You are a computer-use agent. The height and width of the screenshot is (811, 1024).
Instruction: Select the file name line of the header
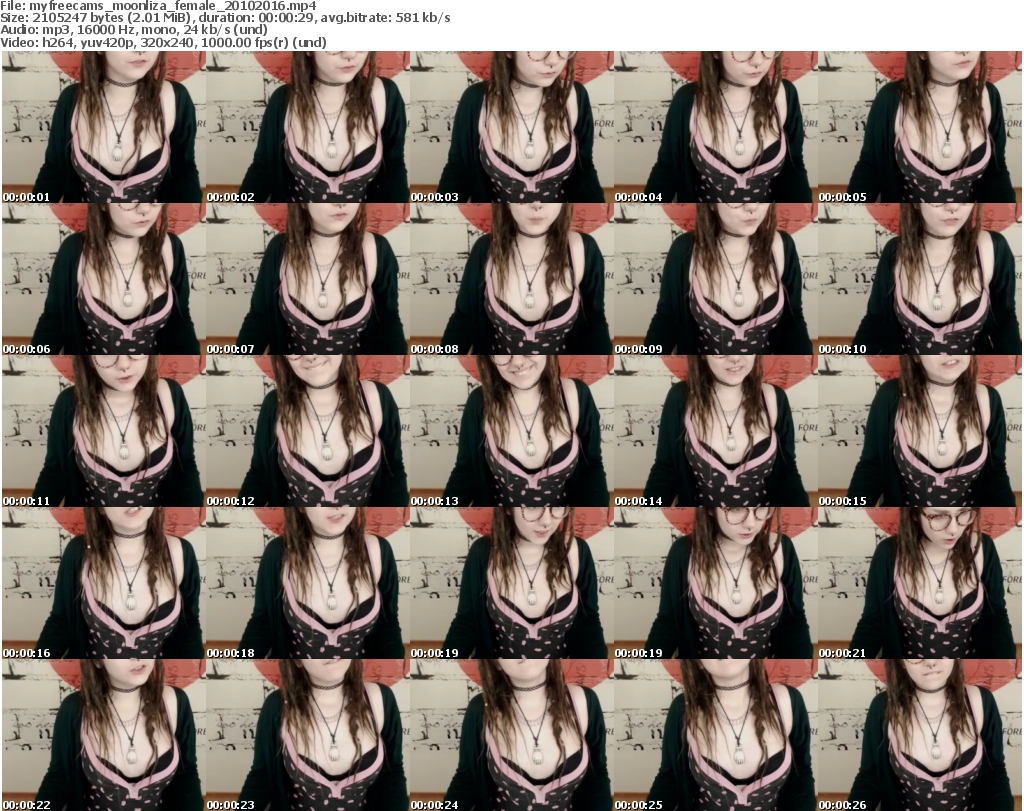coord(159,6)
